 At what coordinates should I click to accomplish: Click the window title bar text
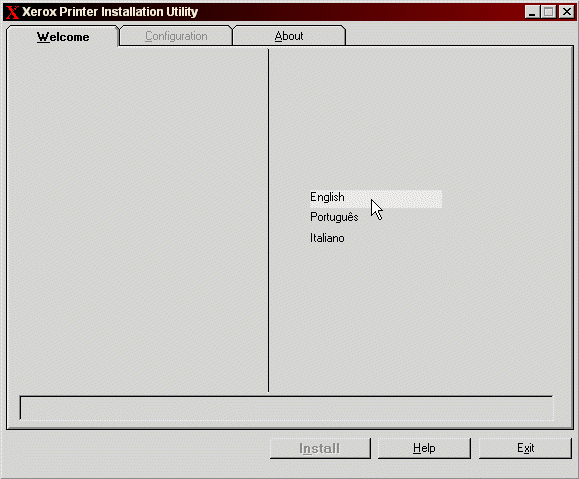[x=110, y=12]
